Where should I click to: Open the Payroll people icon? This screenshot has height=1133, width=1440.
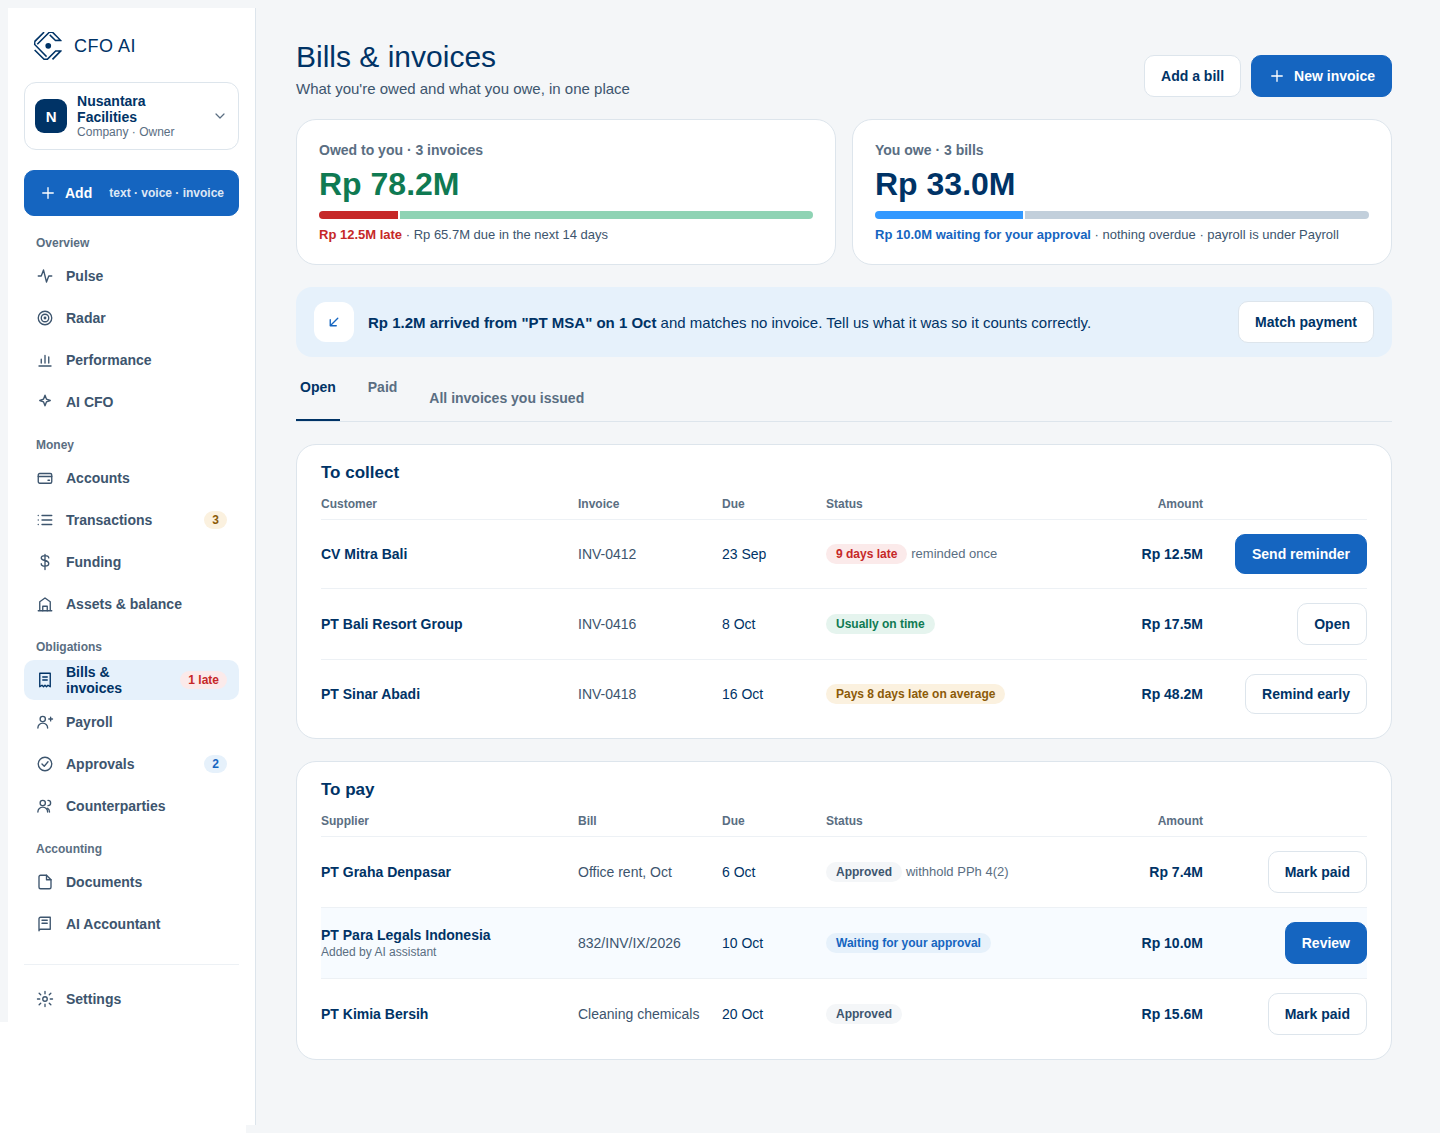tap(45, 722)
